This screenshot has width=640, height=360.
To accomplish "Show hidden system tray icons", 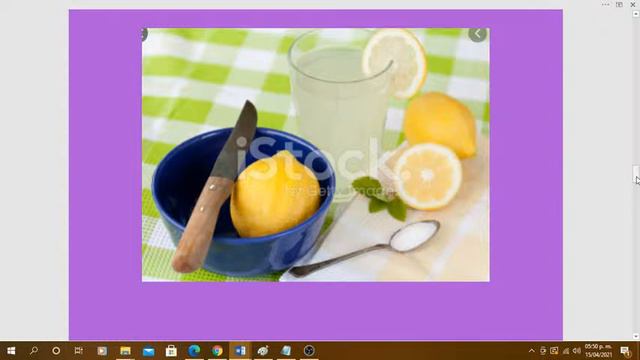I will (x=531, y=351).
